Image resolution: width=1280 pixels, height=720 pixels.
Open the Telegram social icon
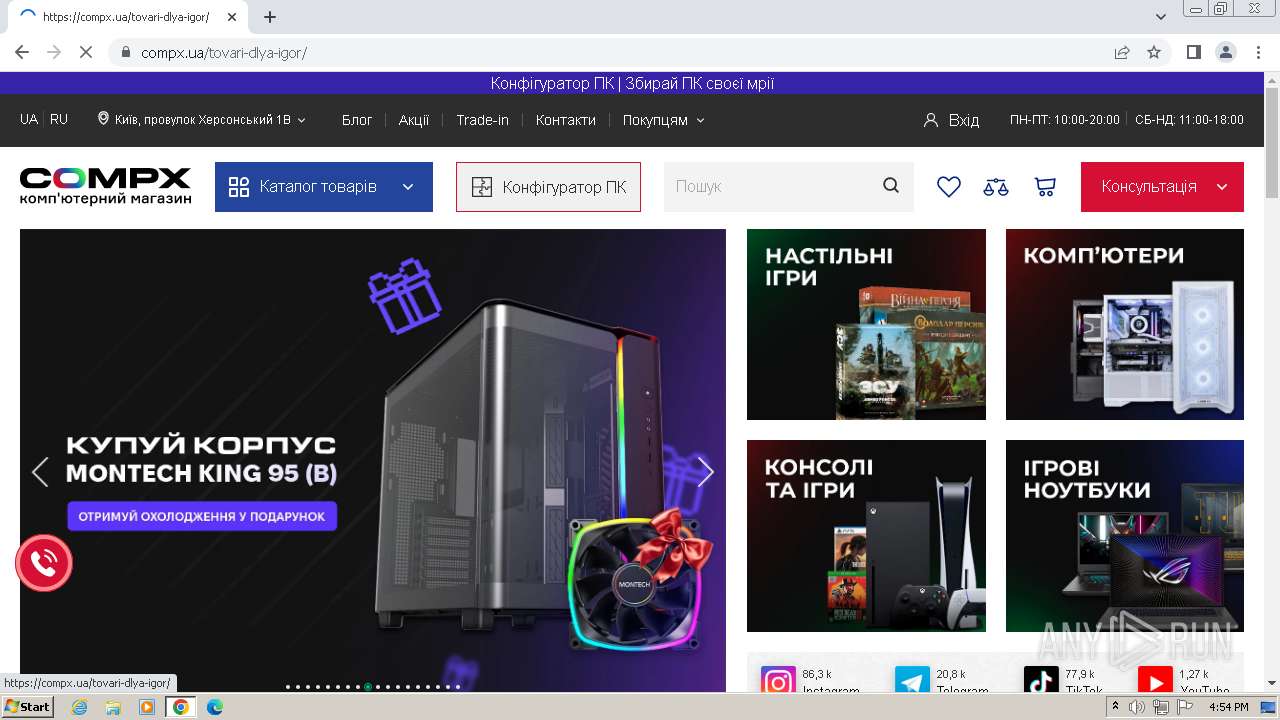912,681
